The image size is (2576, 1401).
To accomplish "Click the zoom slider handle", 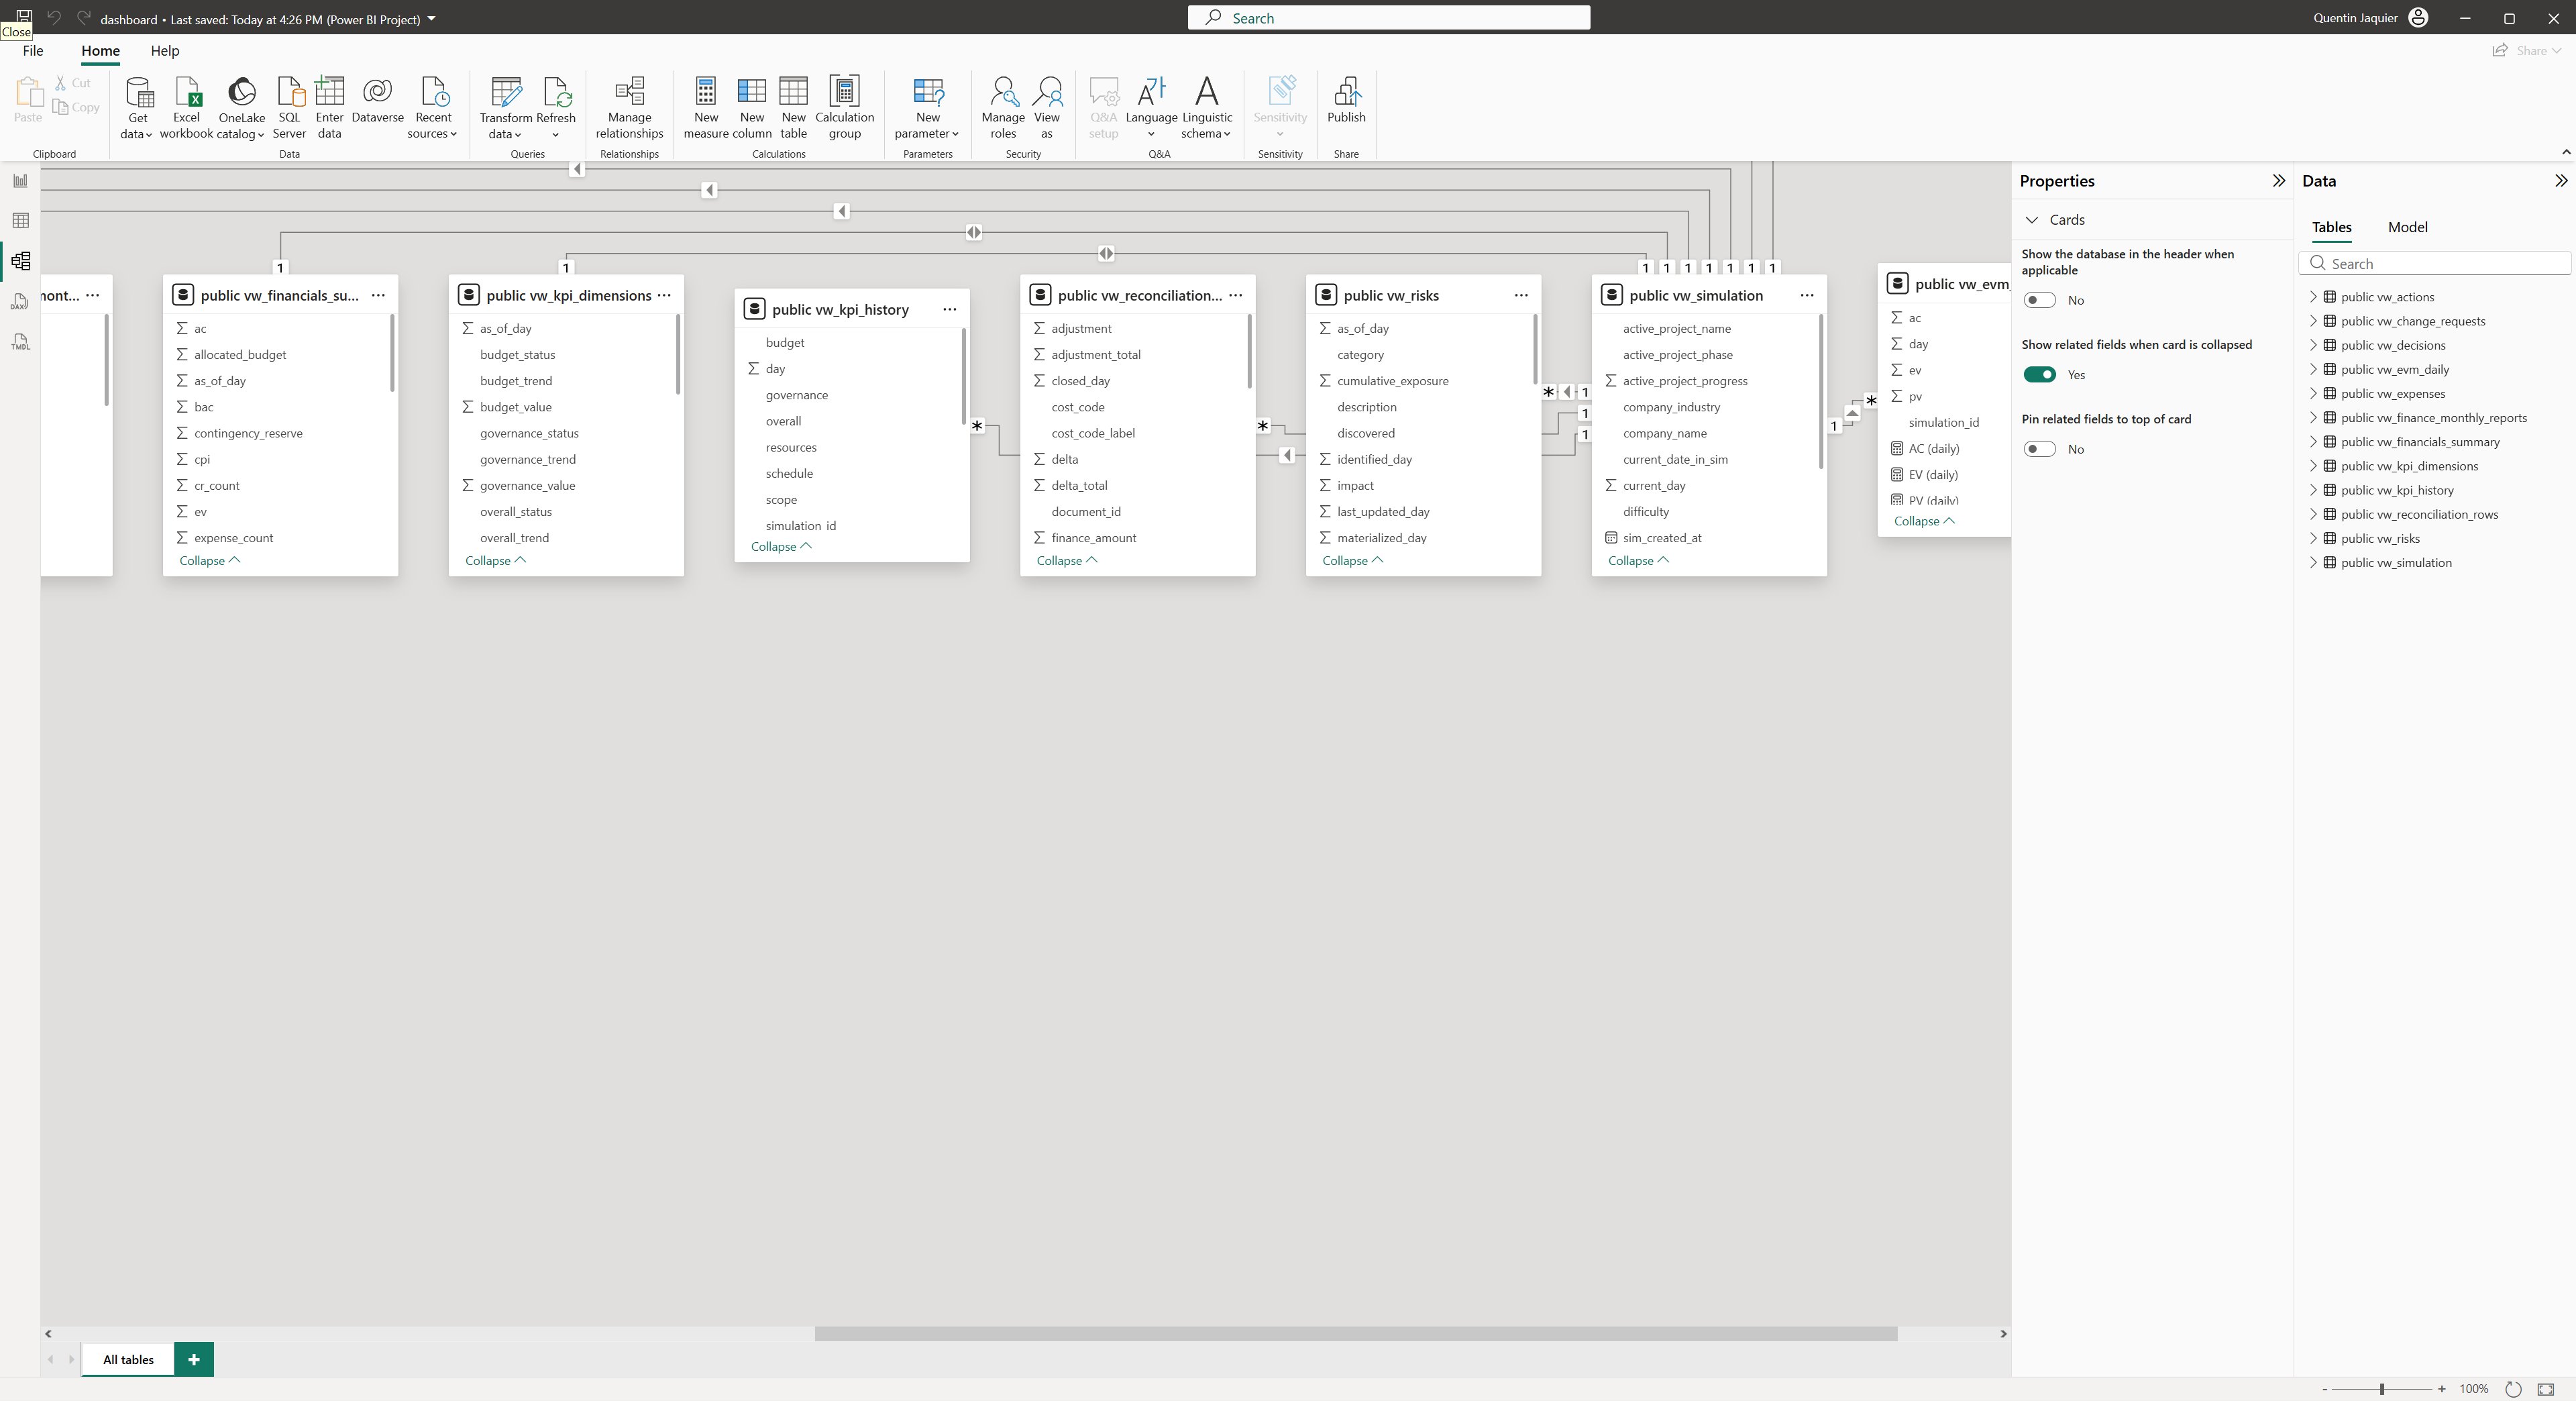I will [2381, 1389].
